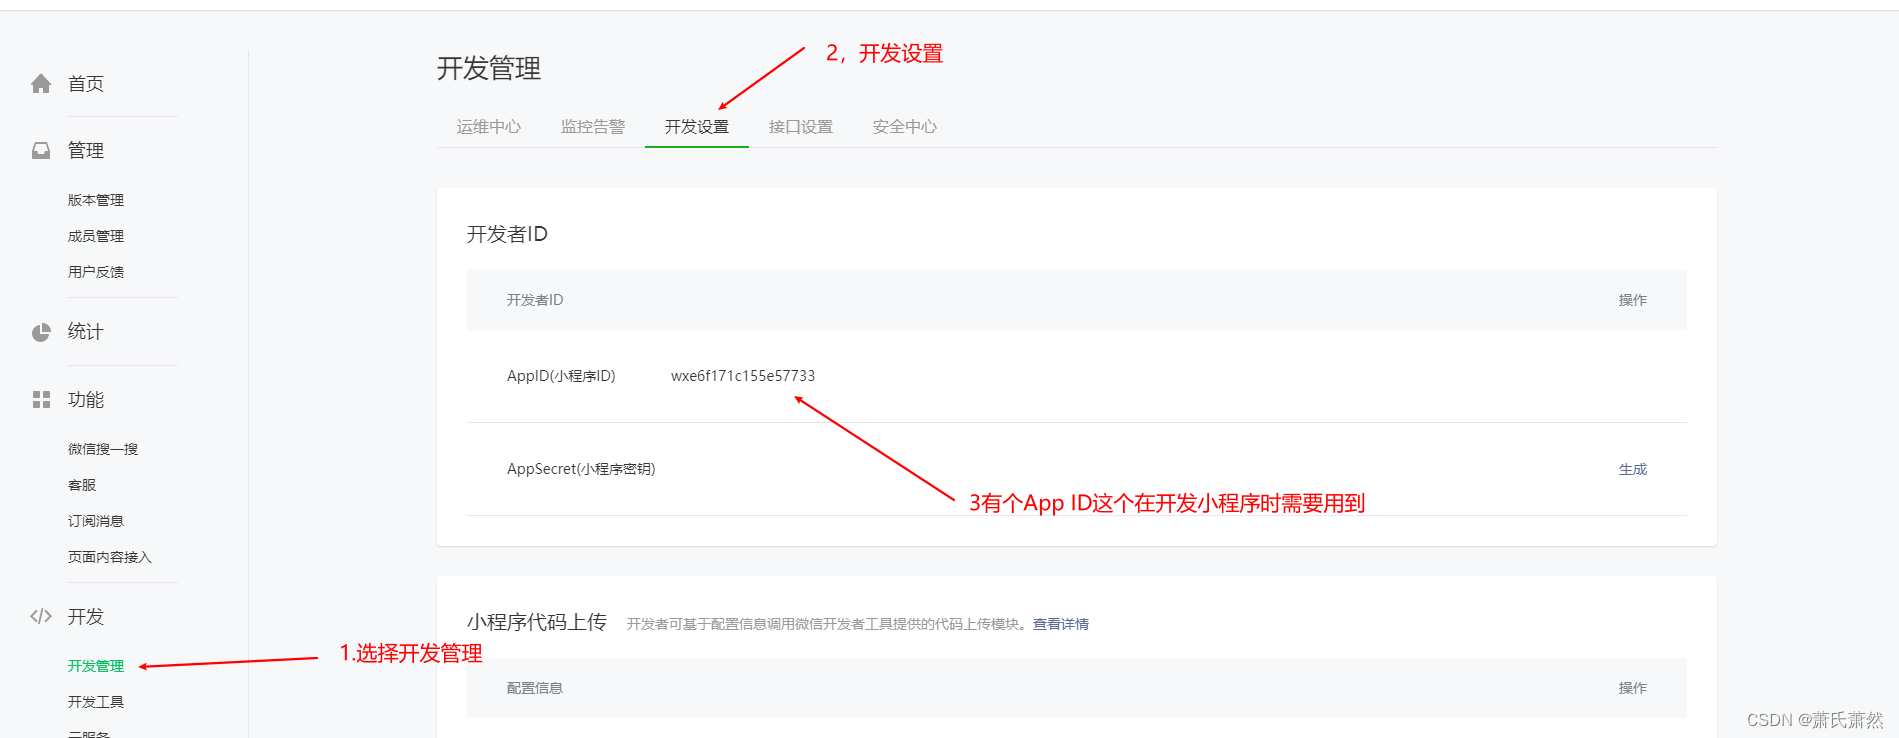Open 订阅消息 in the sidebar
The image size is (1899, 738).
pos(96,521)
